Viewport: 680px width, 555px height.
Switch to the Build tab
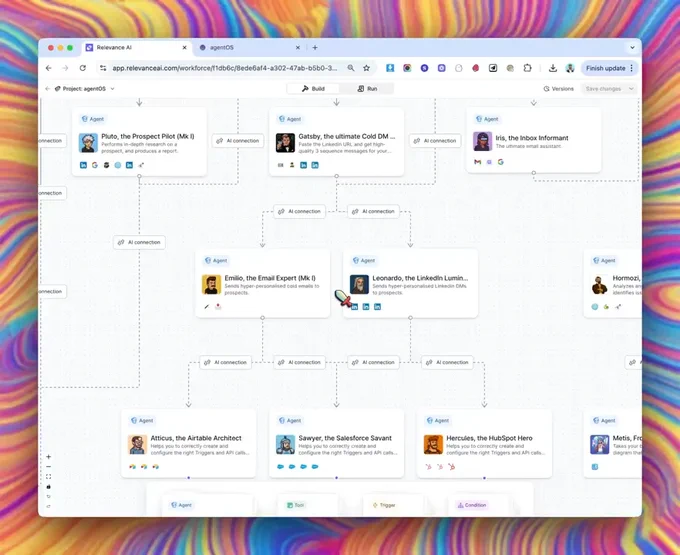point(314,88)
